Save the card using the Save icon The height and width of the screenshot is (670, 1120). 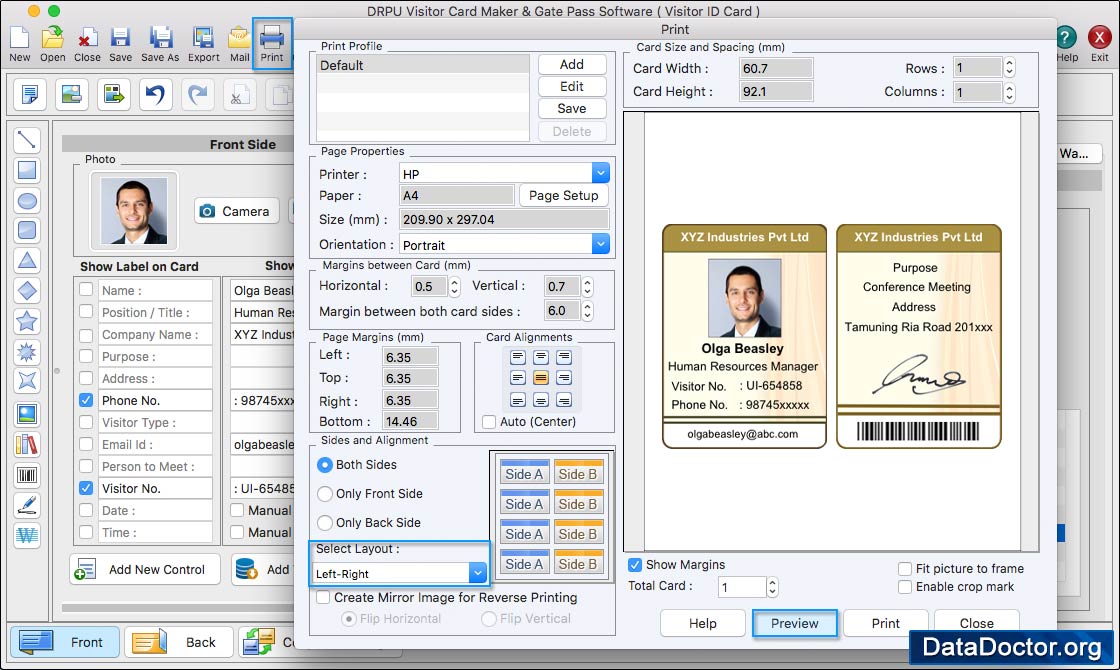coord(120,44)
